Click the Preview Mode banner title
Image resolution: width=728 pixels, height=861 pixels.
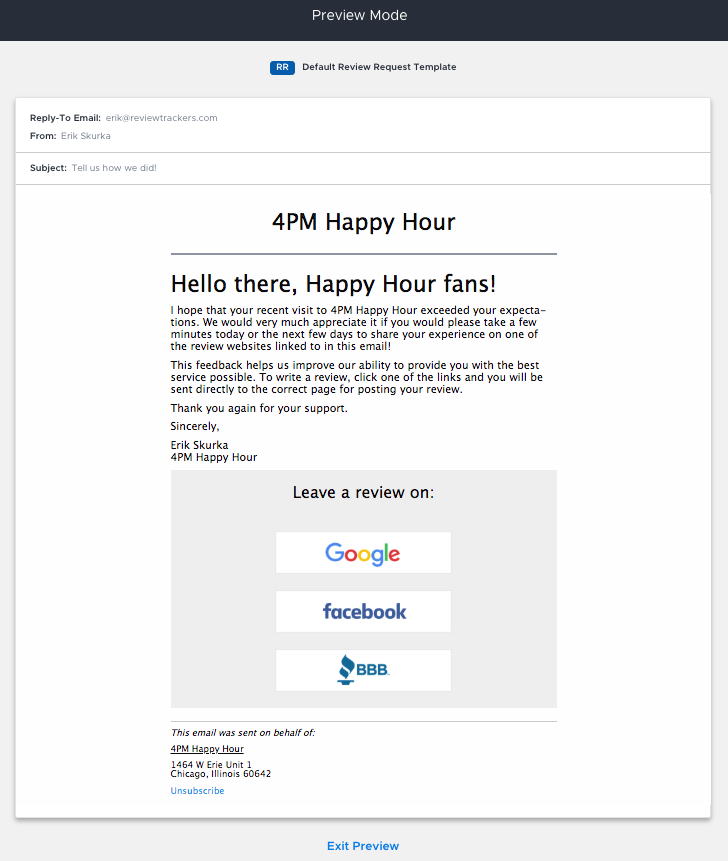[x=360, y=15]
